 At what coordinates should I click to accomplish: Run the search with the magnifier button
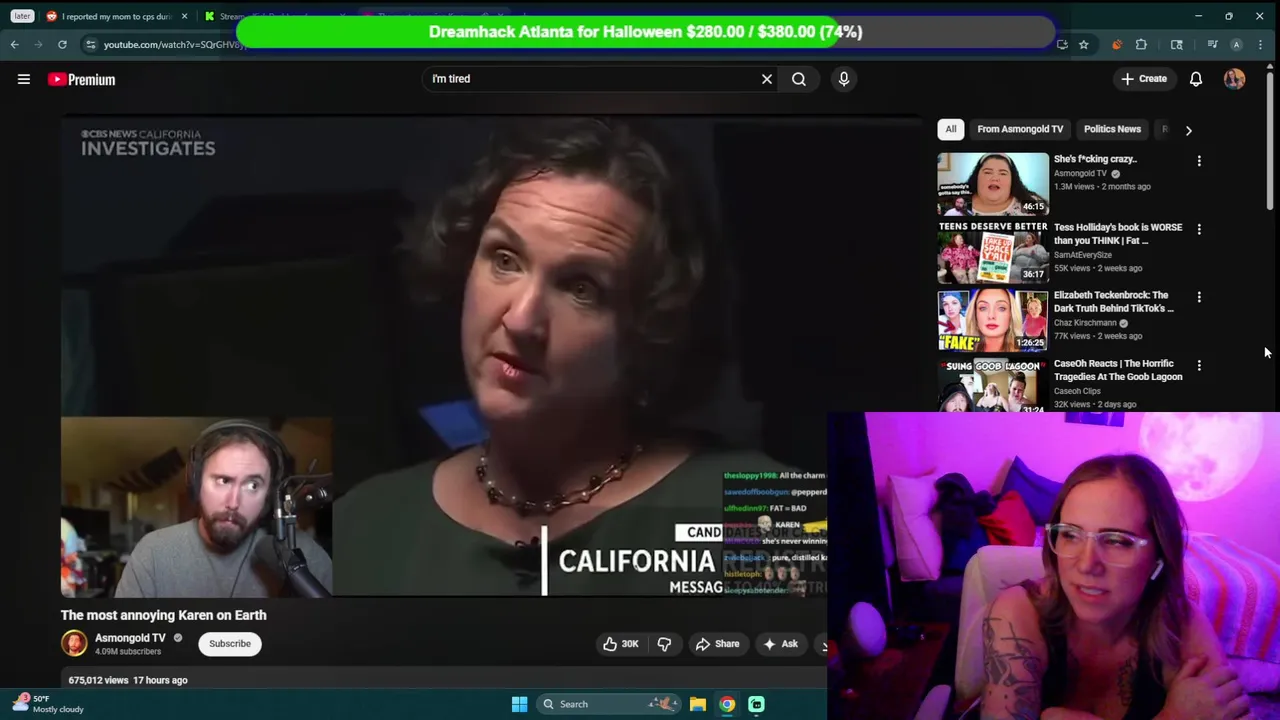(799, 79)
